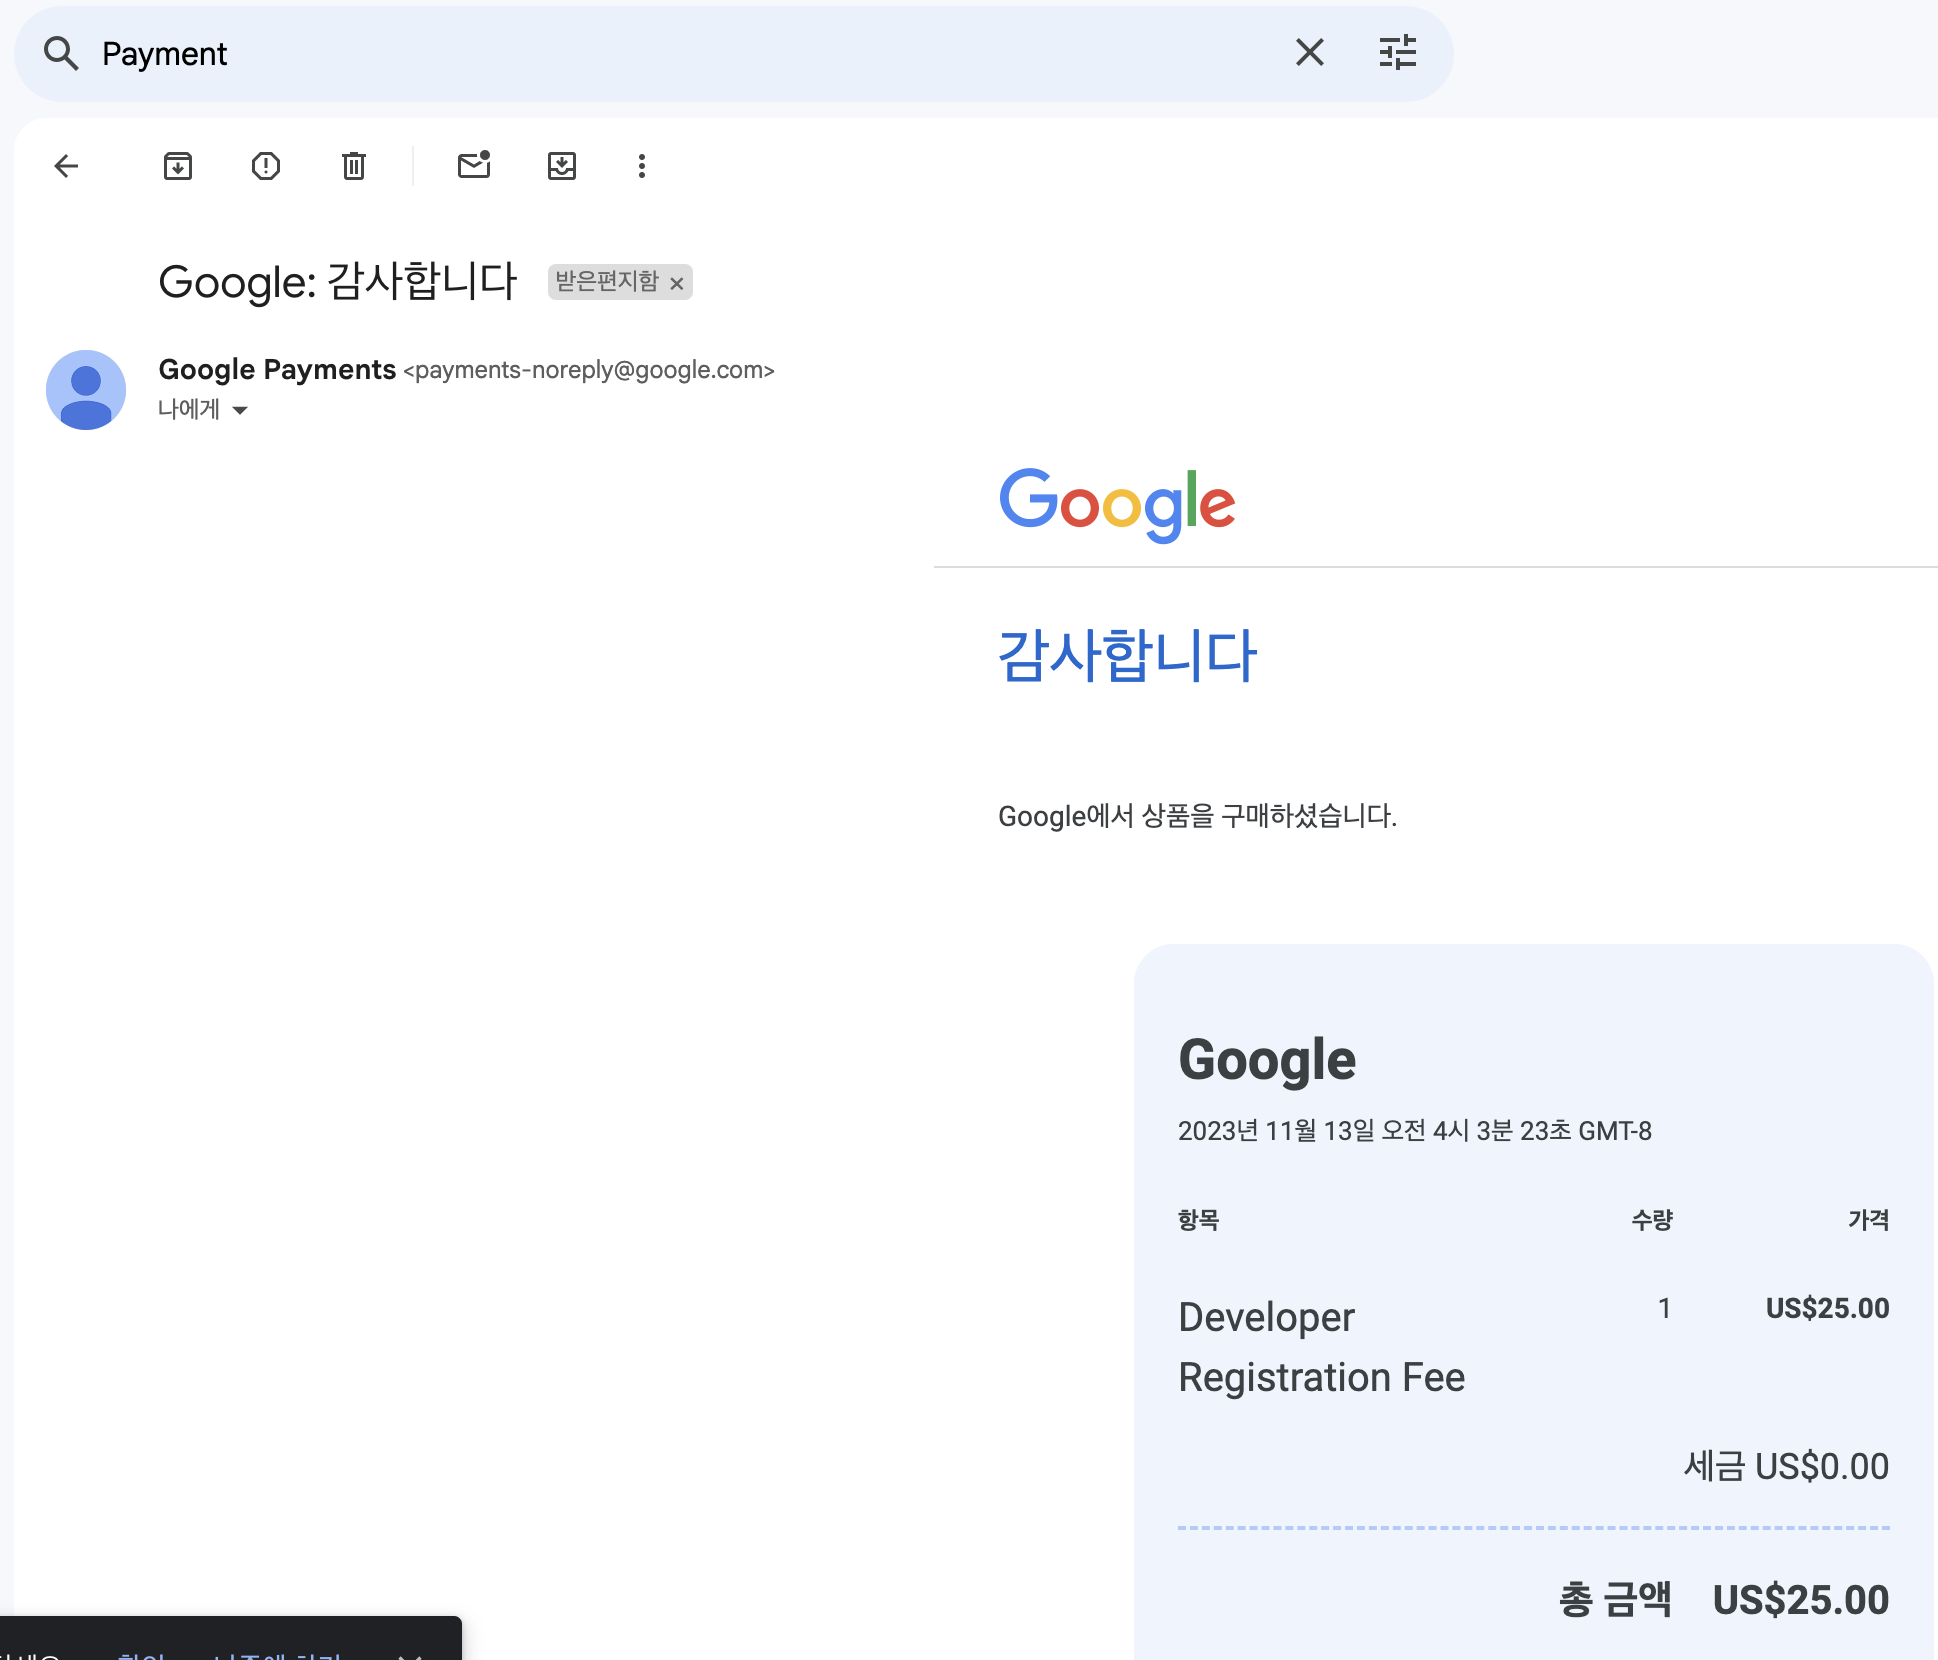The height and width of the screenshot is (1660, 1938).
Task: Click the Google Payments sender name
Action: coord(277,370)
